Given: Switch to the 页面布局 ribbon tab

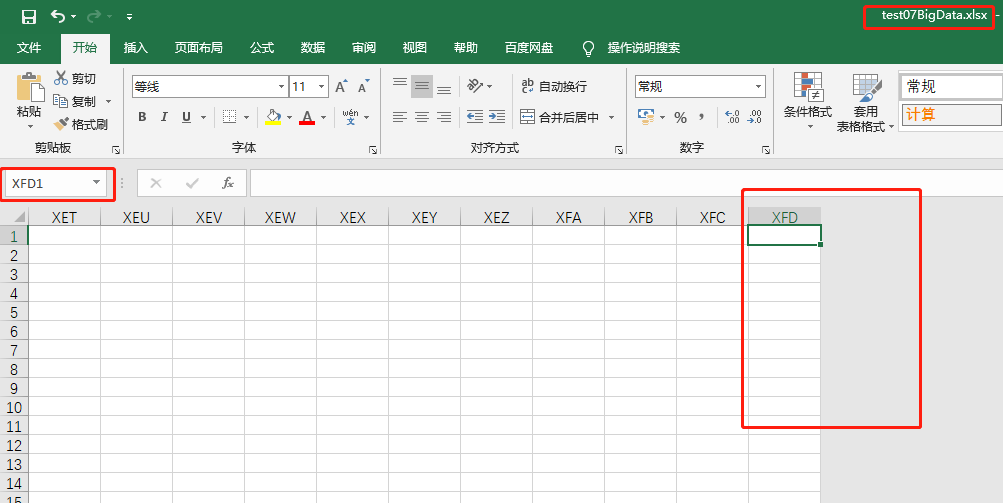Looking at the screenshot, I should pos(198,48).
